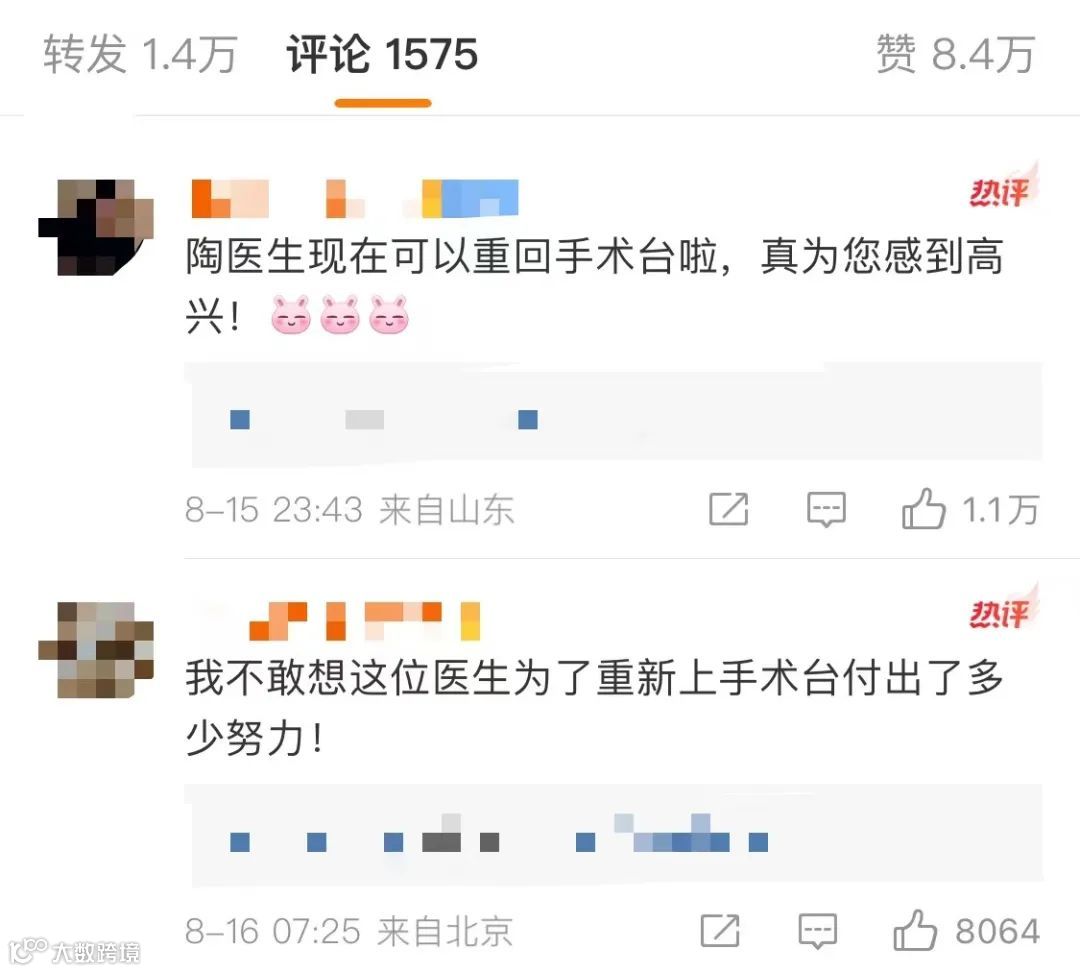
Task: Switch to the 赞 8.4万 tab
Action: tap(955, 54)
